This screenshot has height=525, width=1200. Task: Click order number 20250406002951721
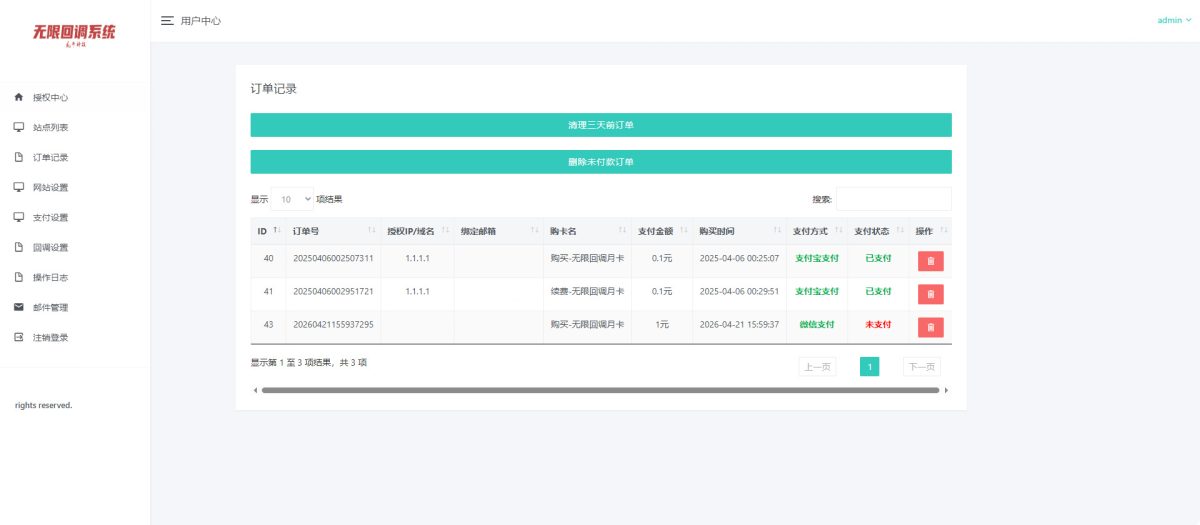tap(333, 292)
